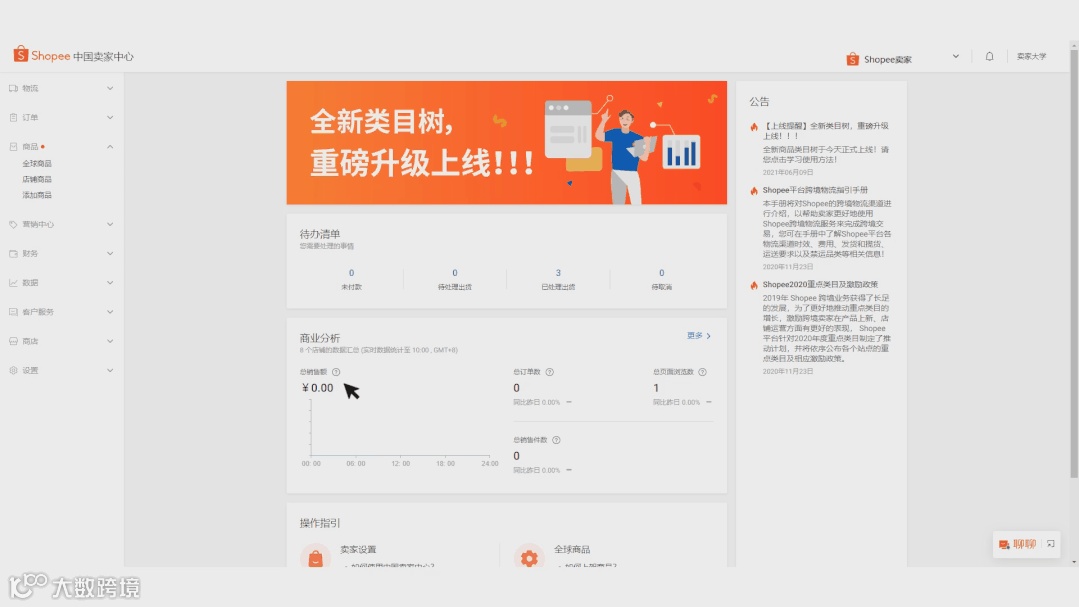Image resolution: width=1079 pixels, height=607 pixels.
Task: Click the 订单 clipboard icon in sidebar
Action: point(13,118)
